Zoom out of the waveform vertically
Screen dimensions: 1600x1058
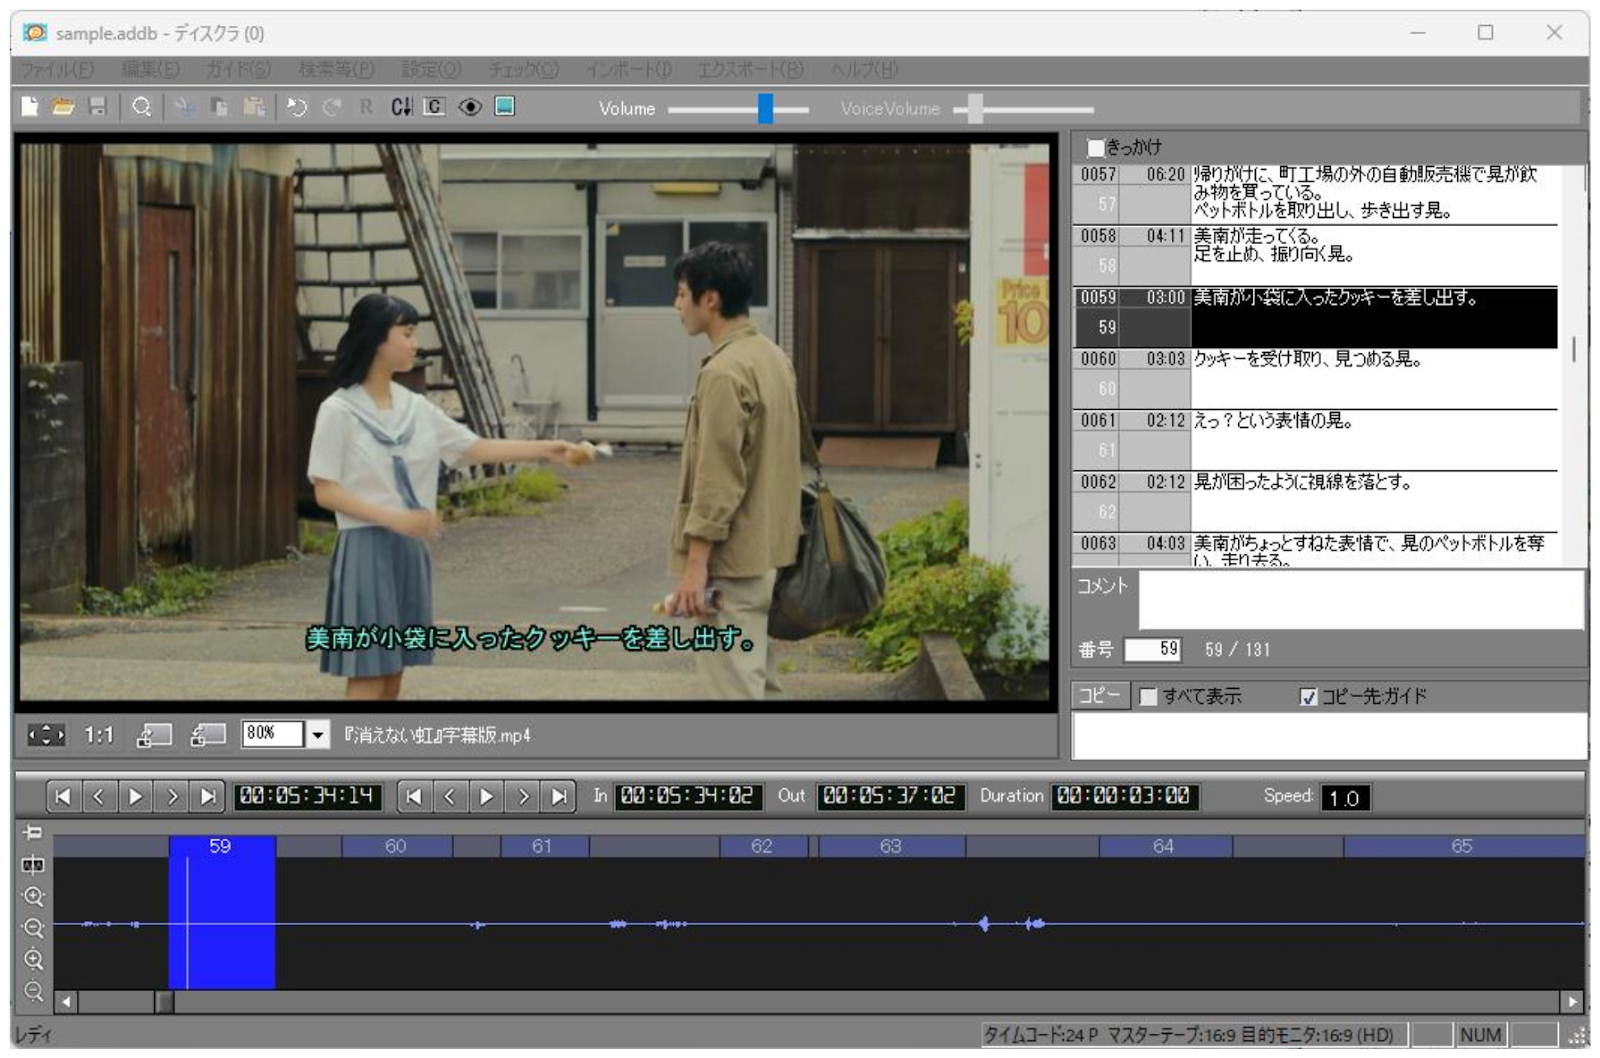point(35,989)
